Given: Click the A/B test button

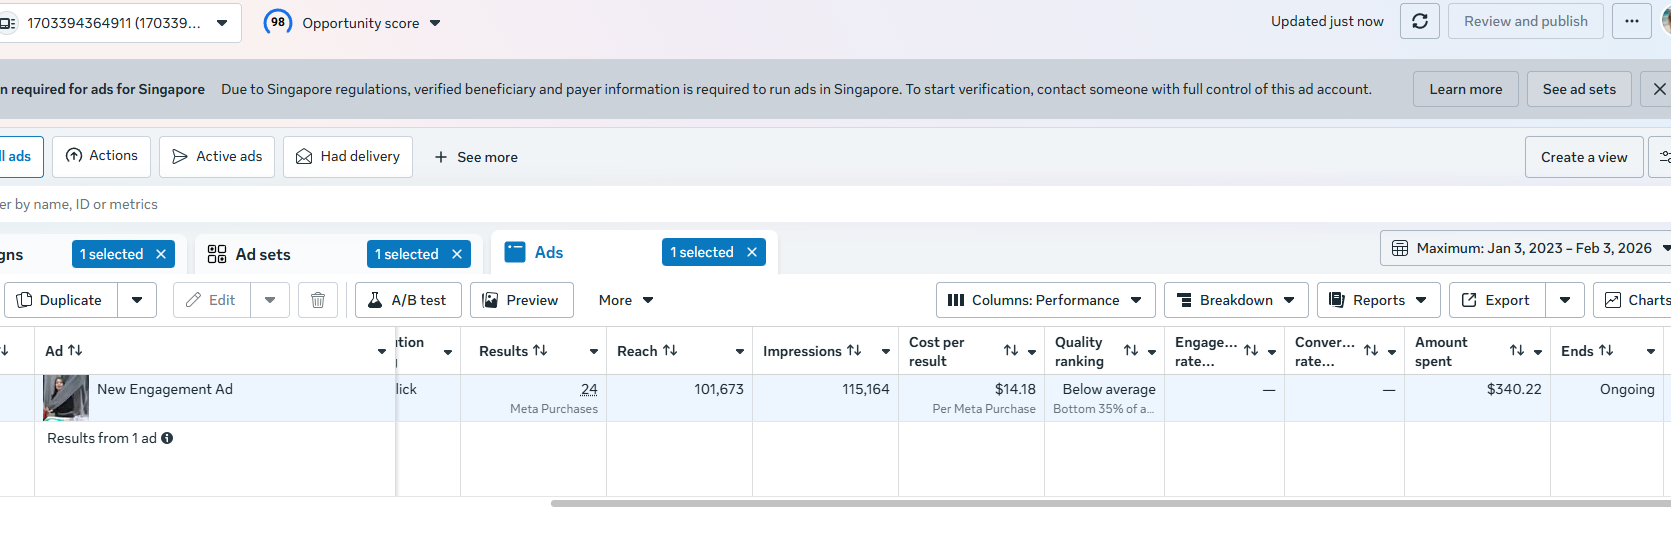Looking at the screenshot, I should point(407,300).
